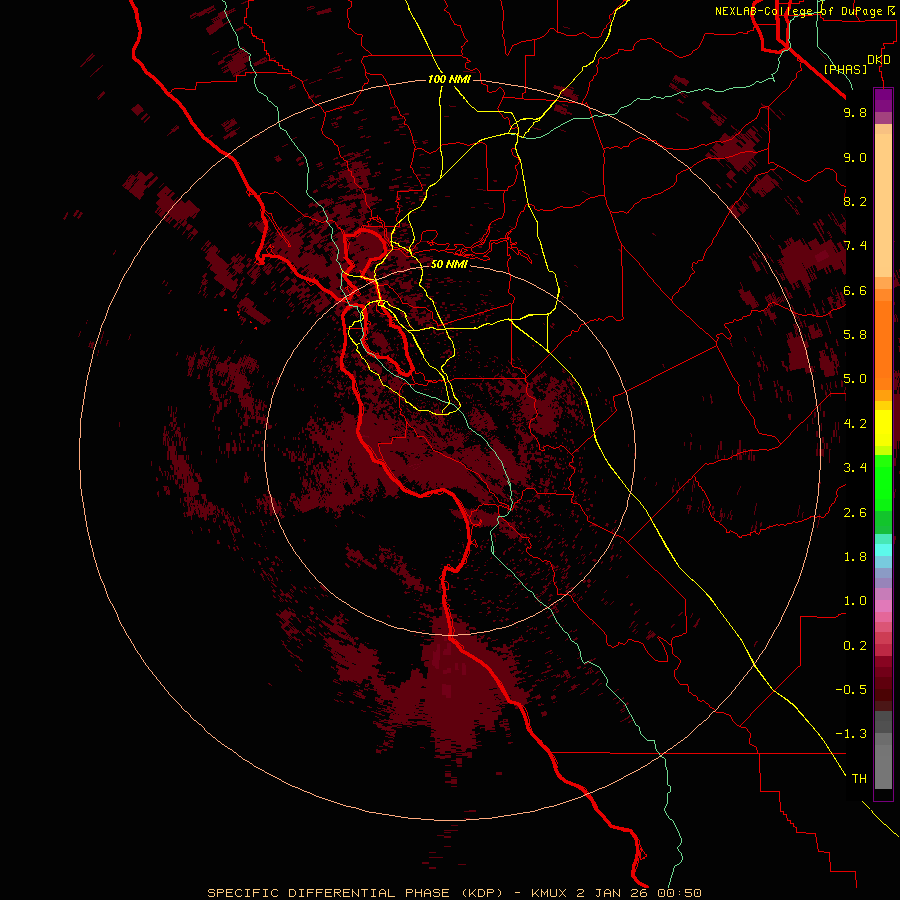Click the 0.2 scale value

[x=855, y=646]
